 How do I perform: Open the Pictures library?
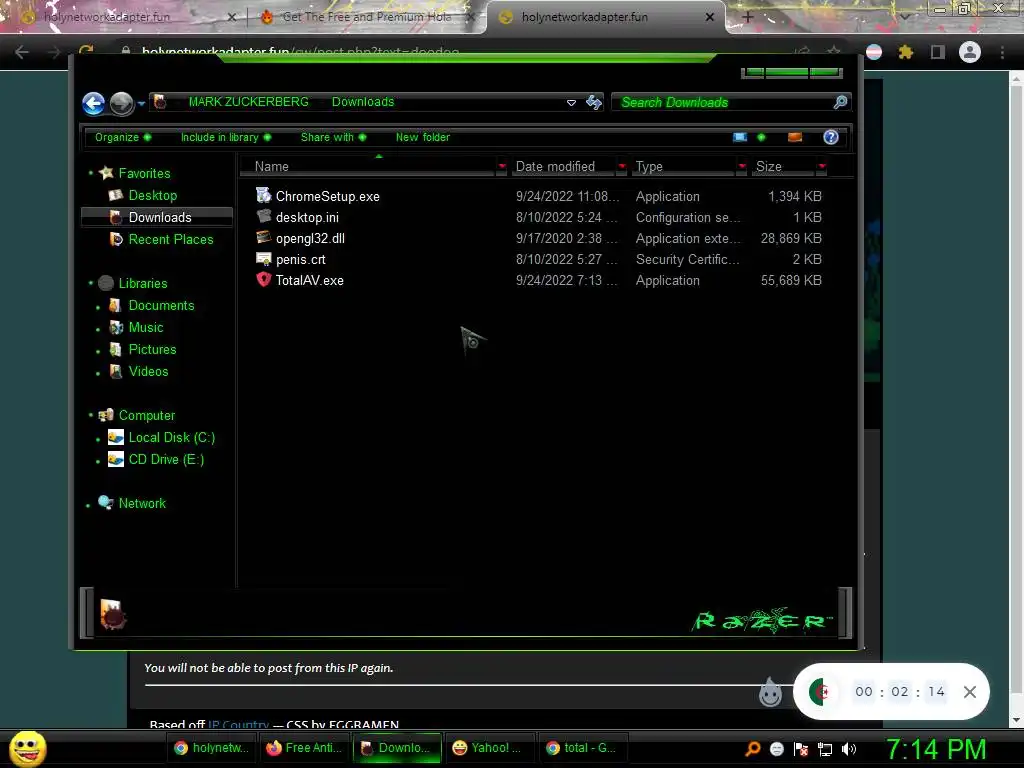(152, 349)
